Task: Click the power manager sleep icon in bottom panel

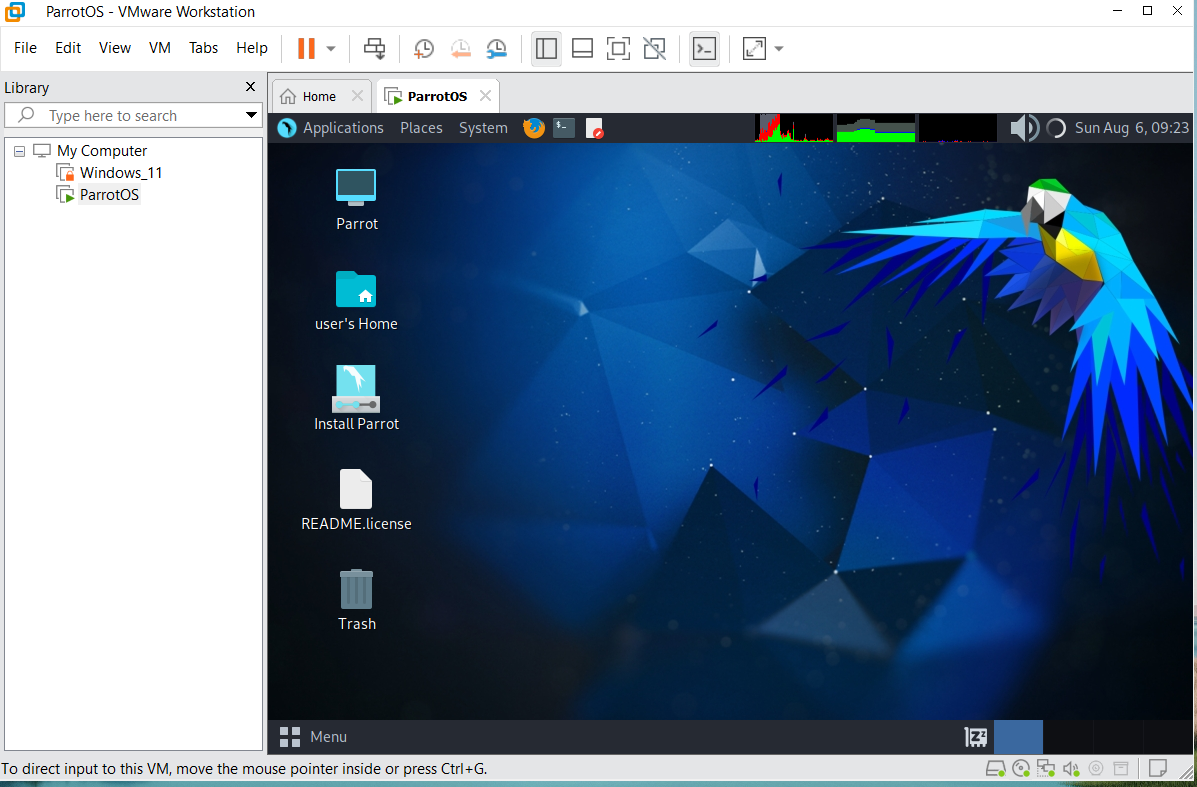Action: click(x=976, y=737)
